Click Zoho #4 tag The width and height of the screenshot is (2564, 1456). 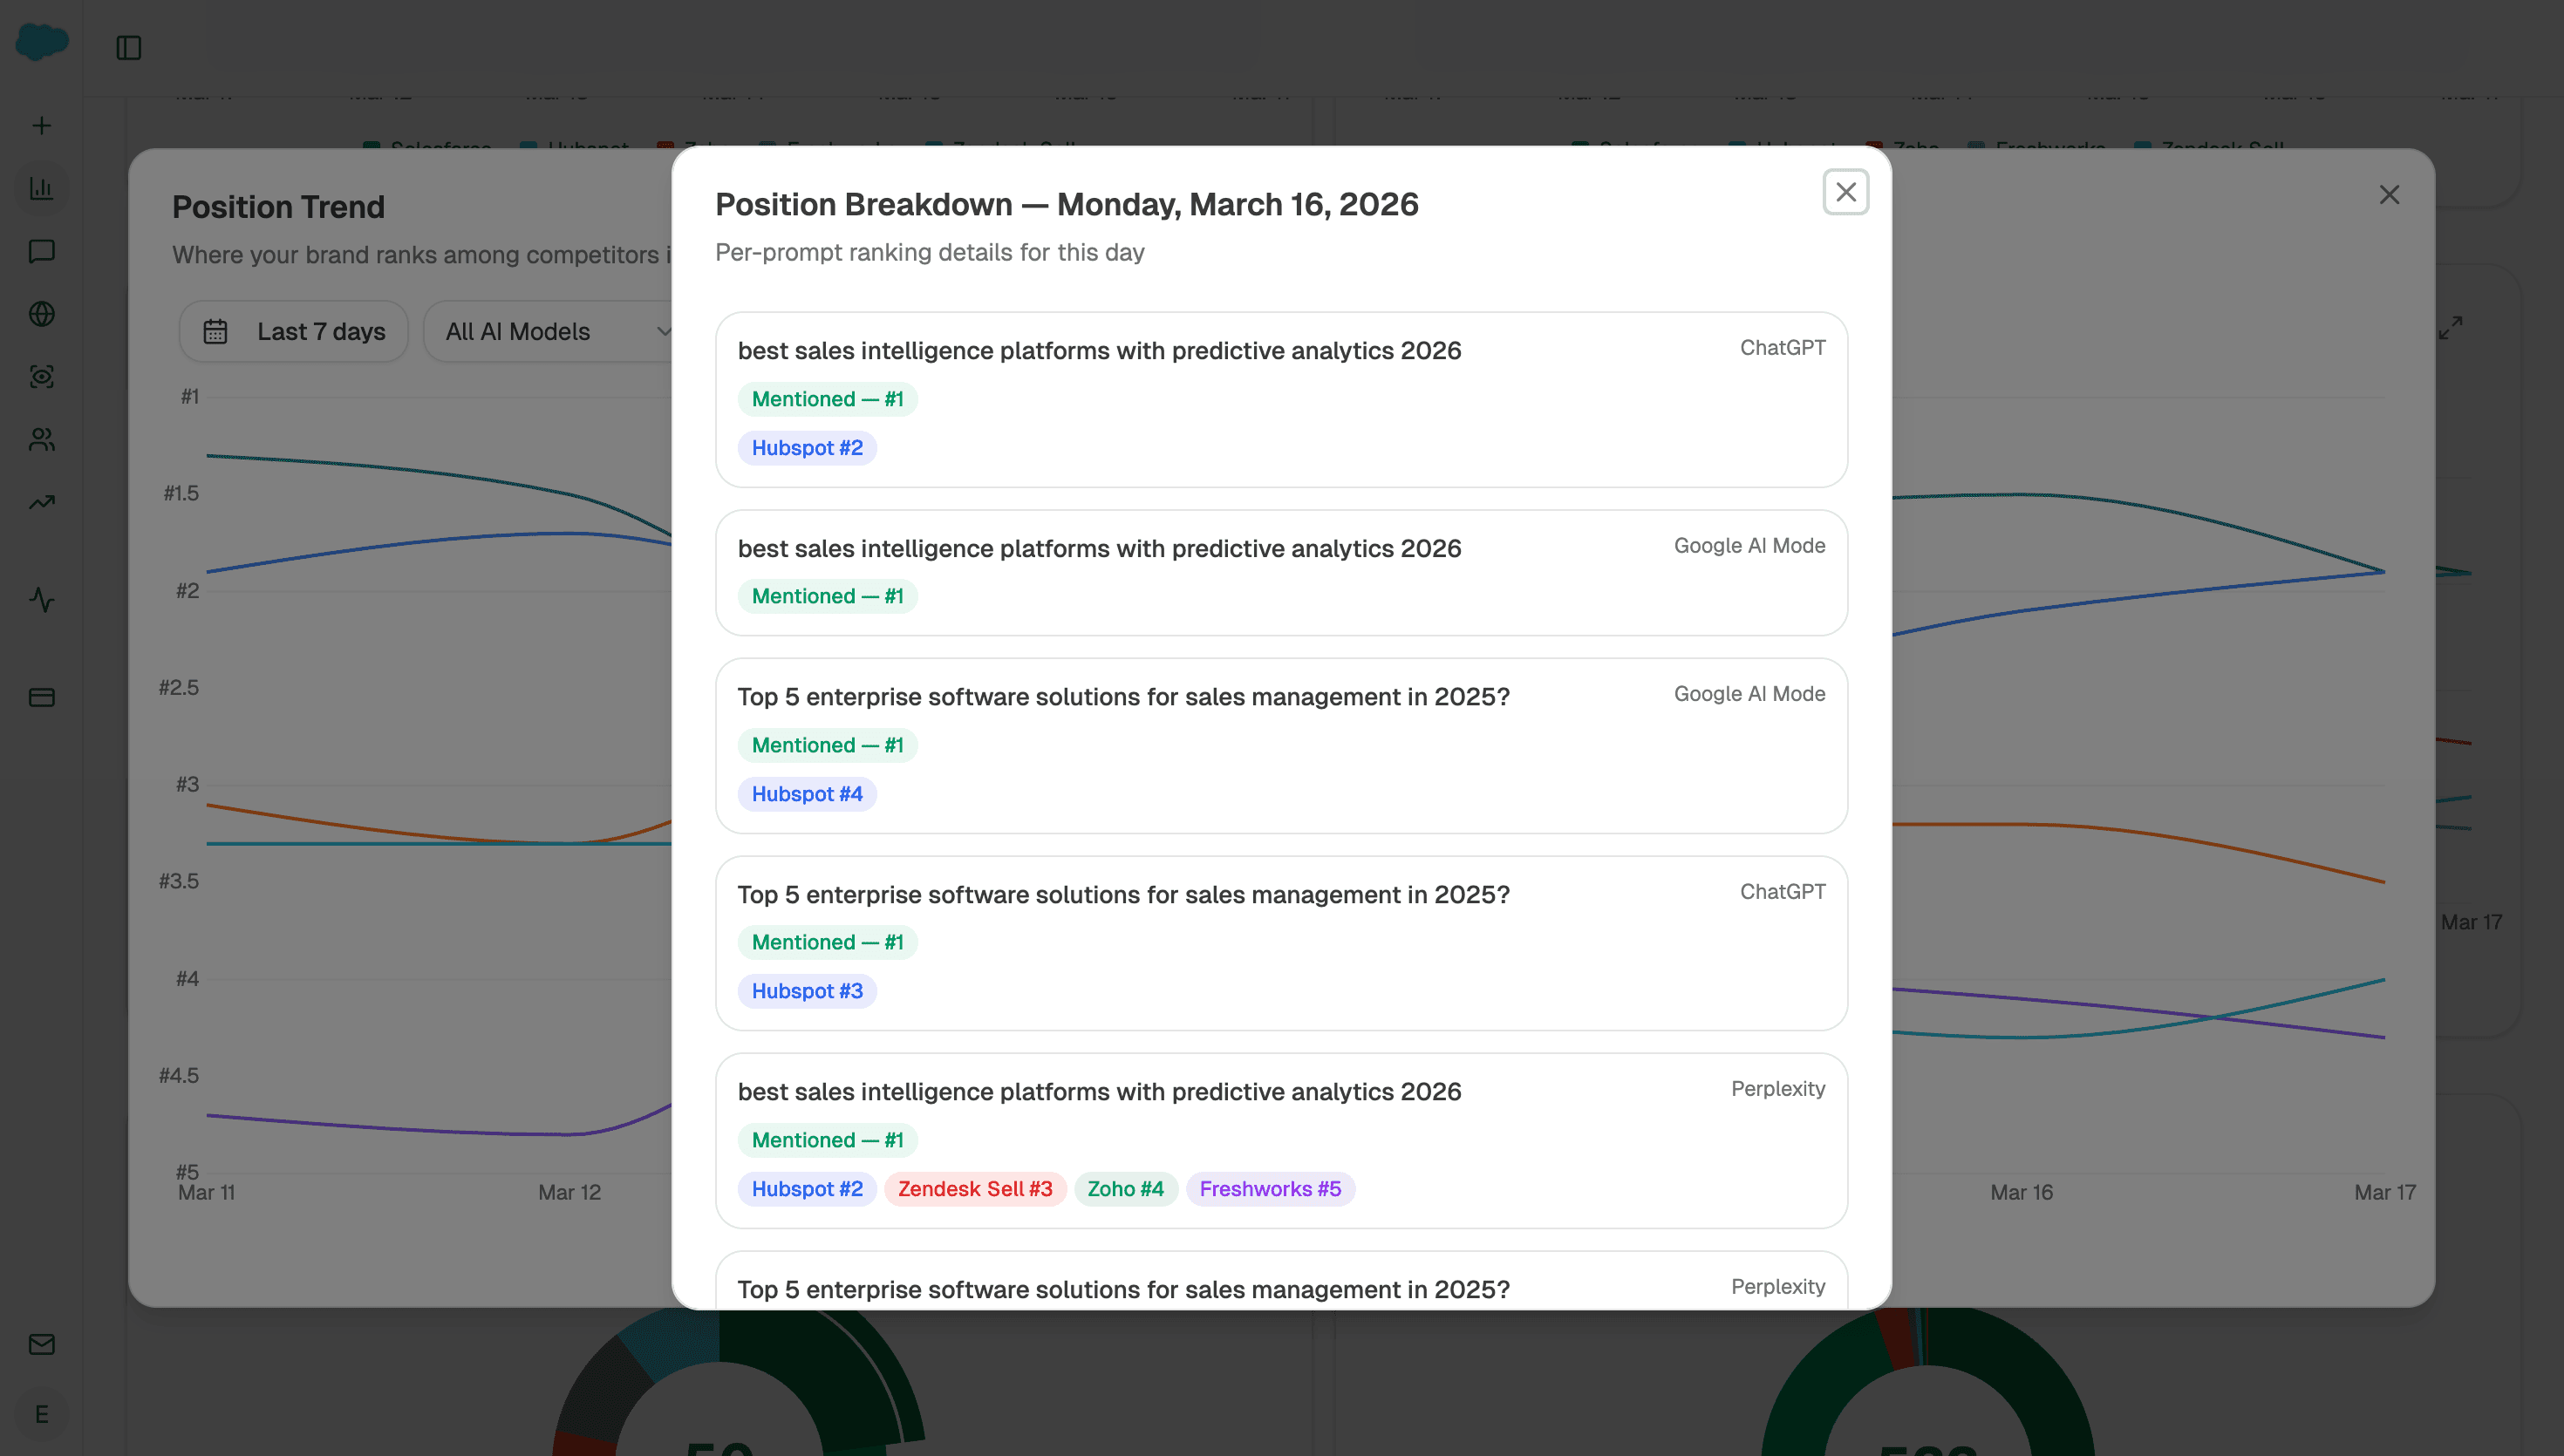click(x=1126, y=1189)
